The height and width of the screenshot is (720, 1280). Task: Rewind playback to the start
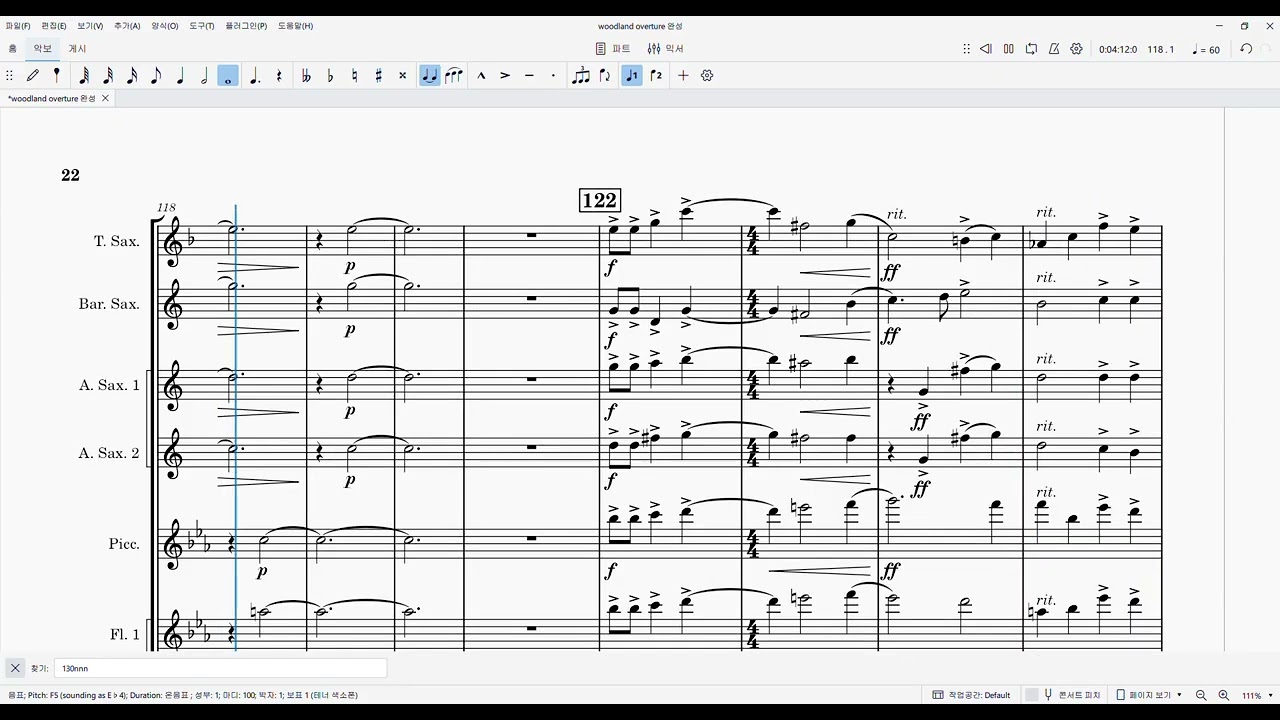point(985,49)
